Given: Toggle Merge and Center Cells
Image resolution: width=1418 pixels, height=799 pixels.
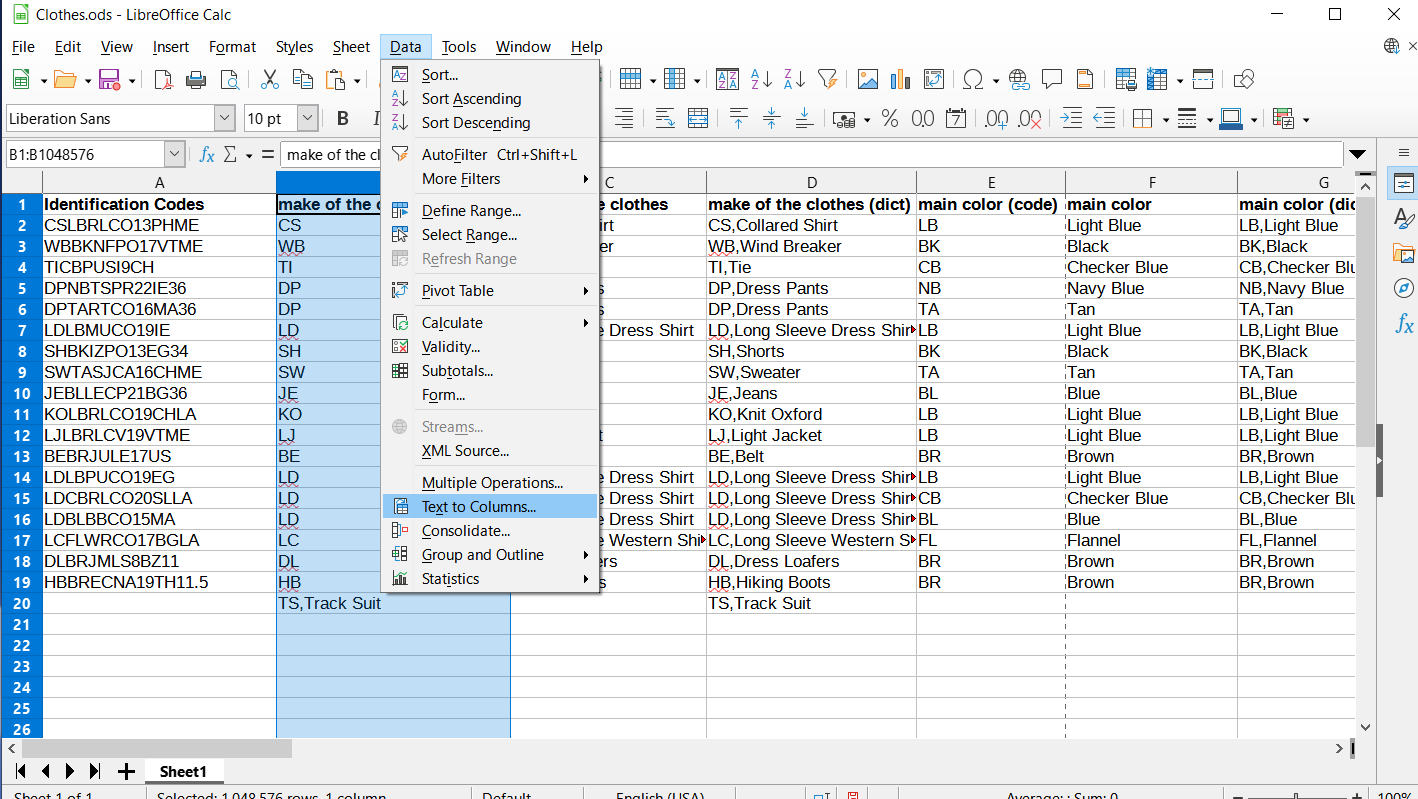Looking at the screenshot, I should (698, 119).
